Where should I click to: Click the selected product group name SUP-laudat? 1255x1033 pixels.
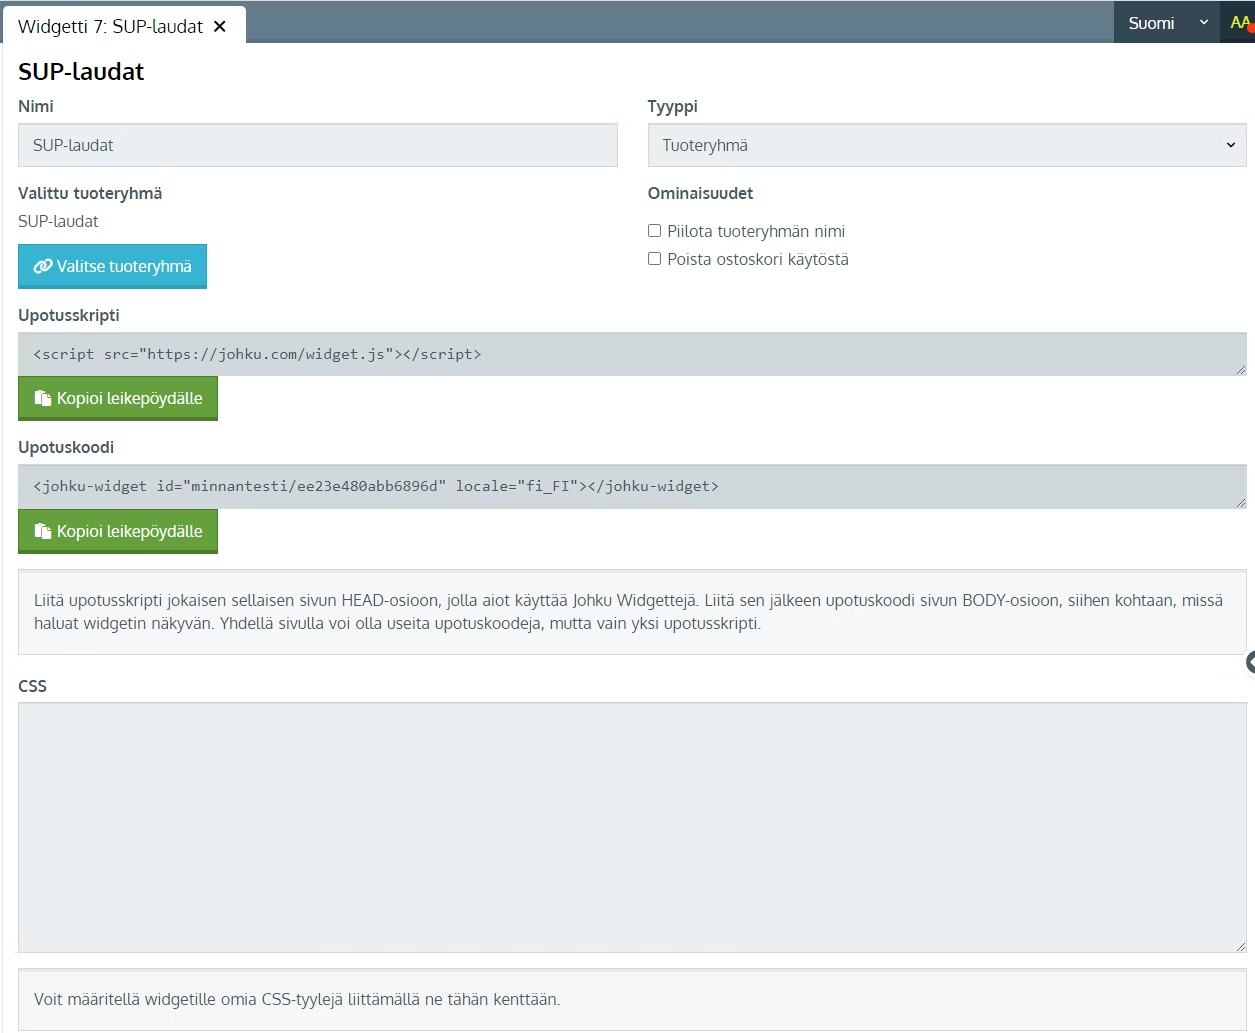(x=58, y=221)
